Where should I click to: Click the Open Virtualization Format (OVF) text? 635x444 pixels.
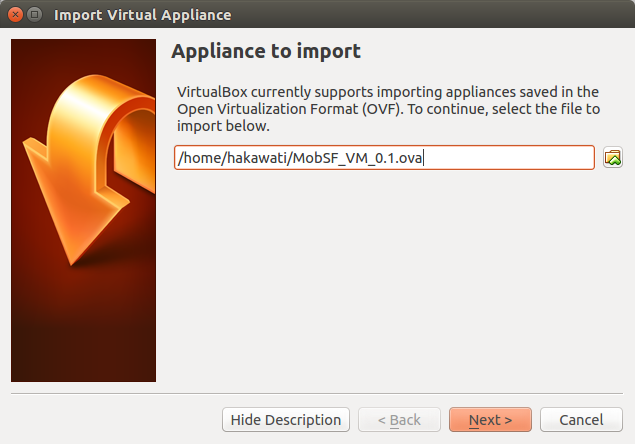click(289, 109)
